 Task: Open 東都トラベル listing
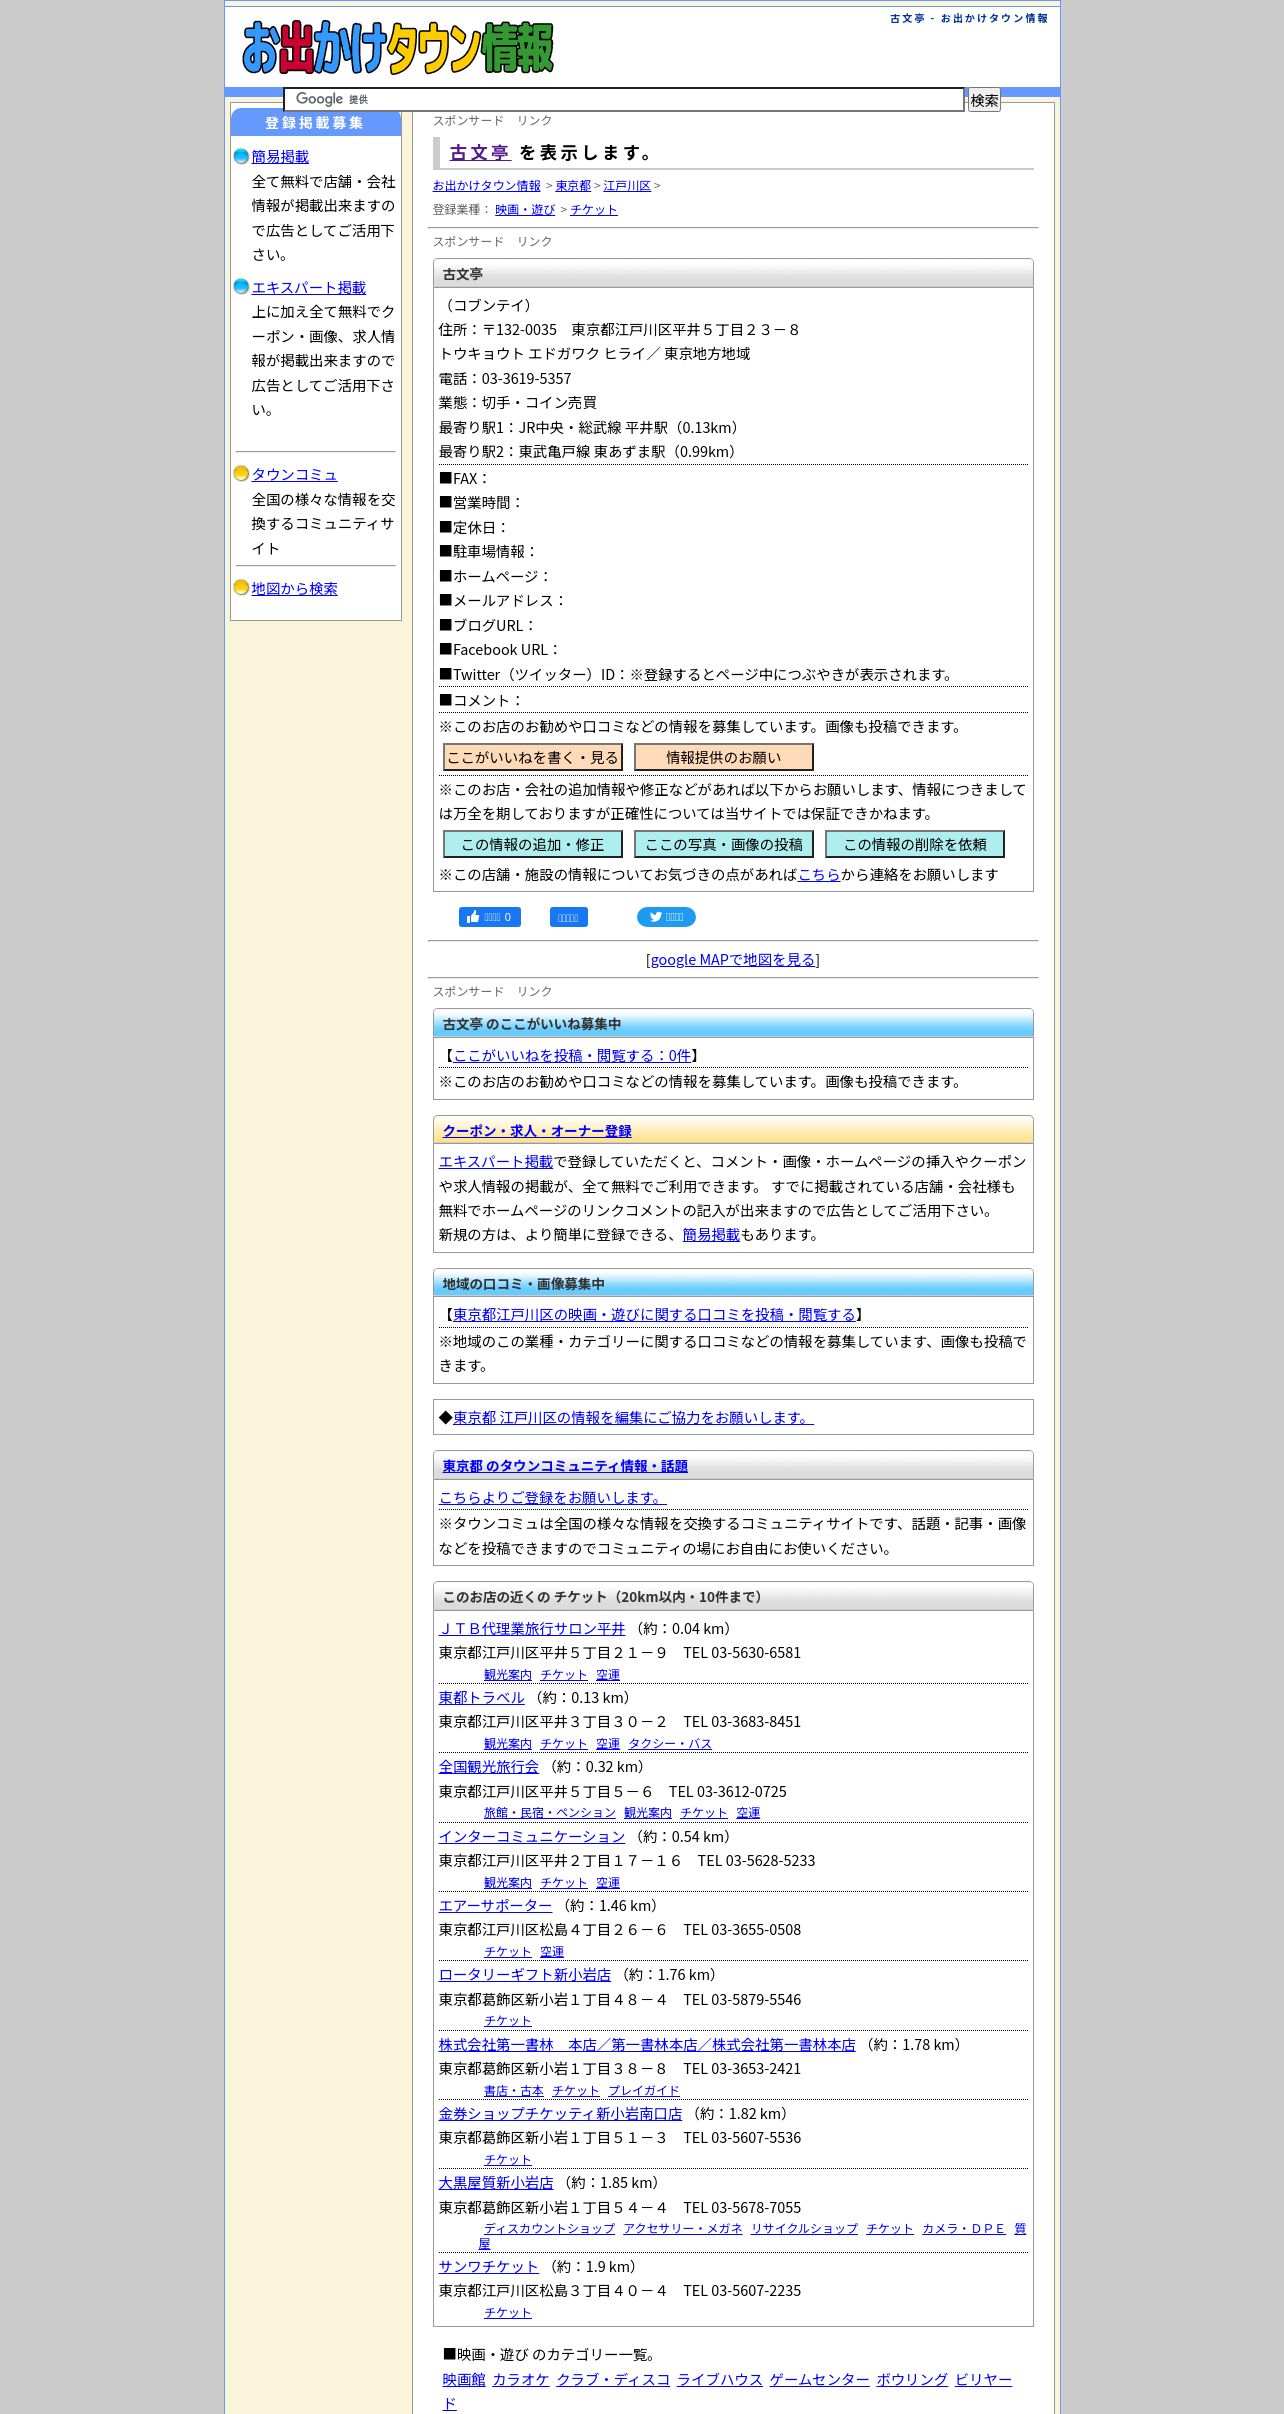tap(482, 1698)
